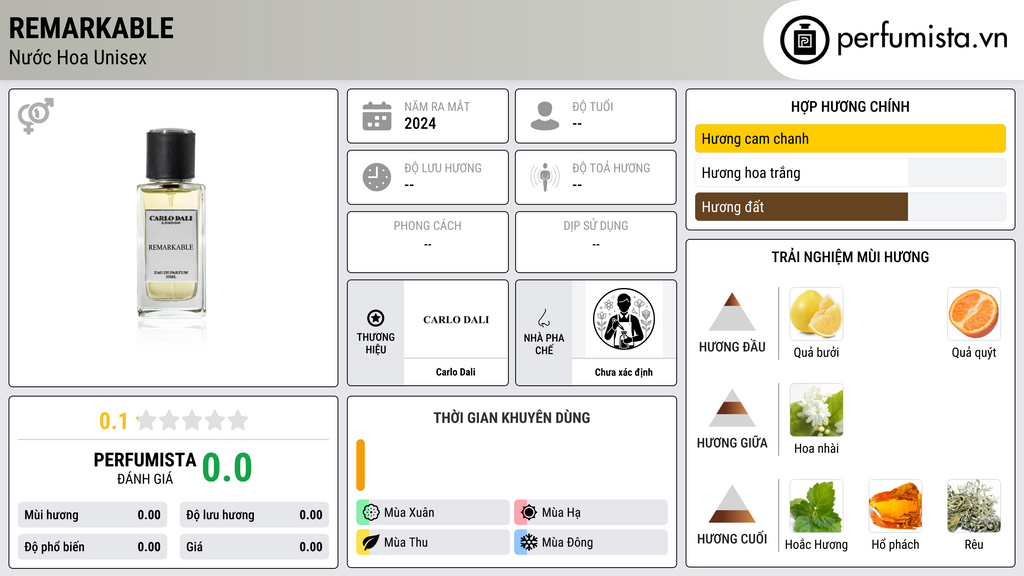The width and height of the screenshot is (1024, 576).
Task: Open the Hổ phách note image
Action: point(895,505)
